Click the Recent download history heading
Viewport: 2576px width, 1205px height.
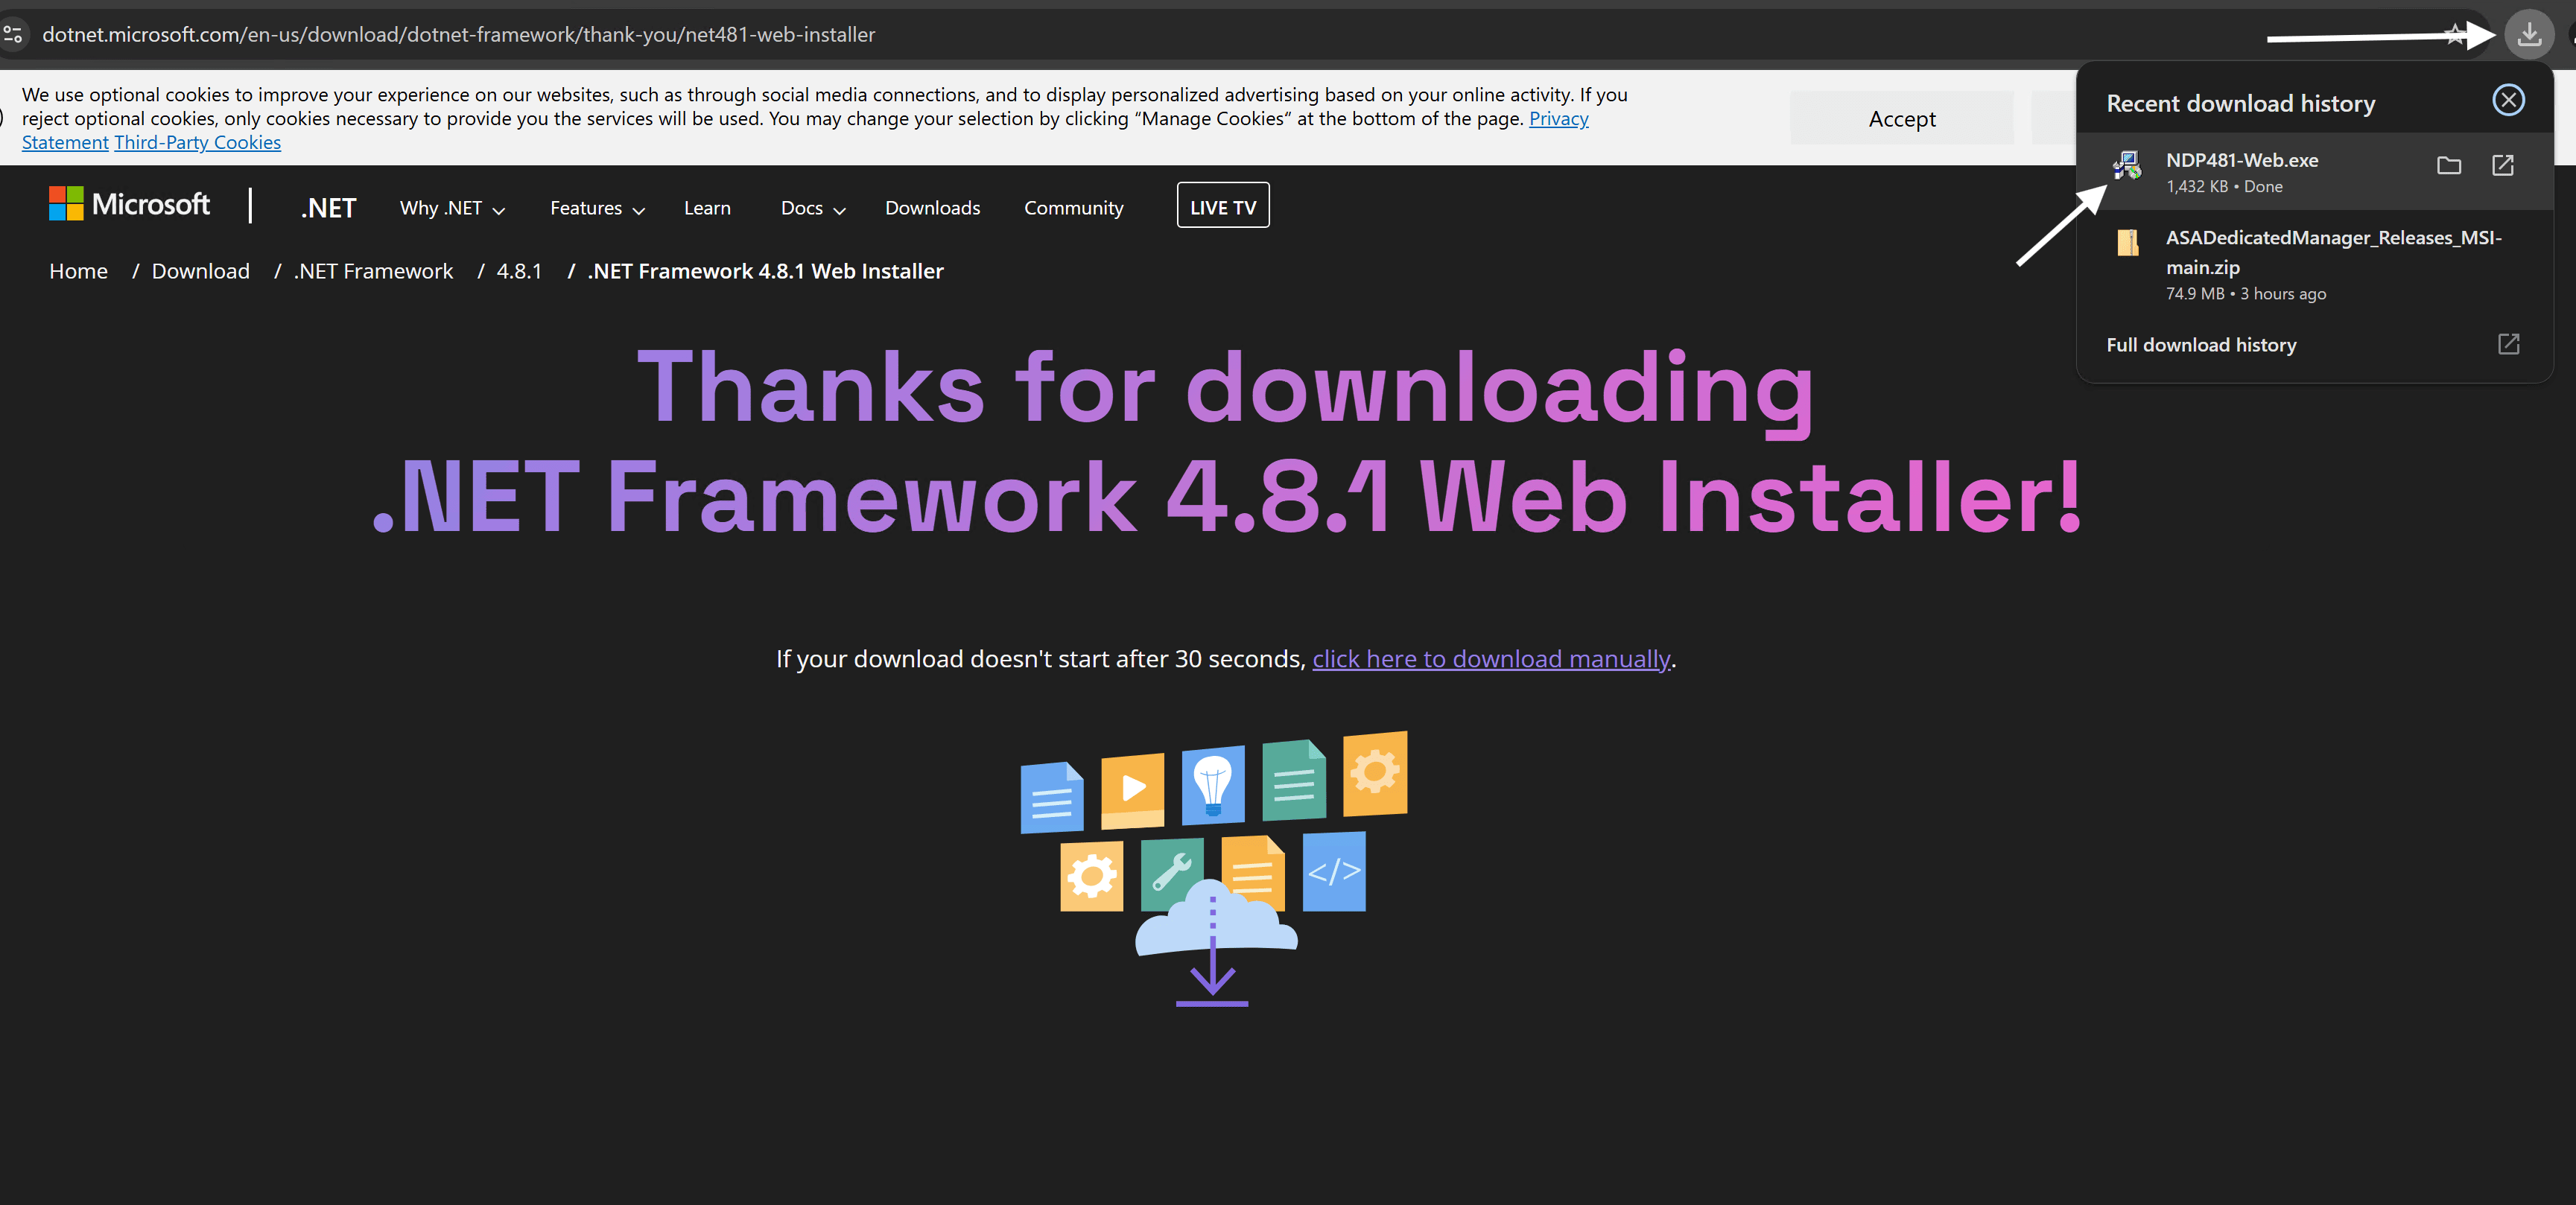(x=2240, y=104)
